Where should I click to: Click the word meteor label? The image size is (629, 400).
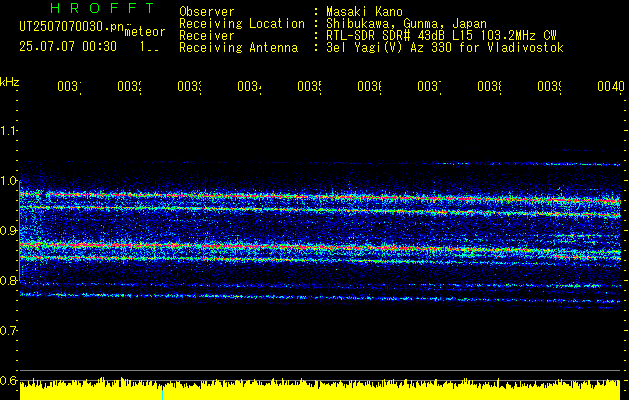coord(145,32)
